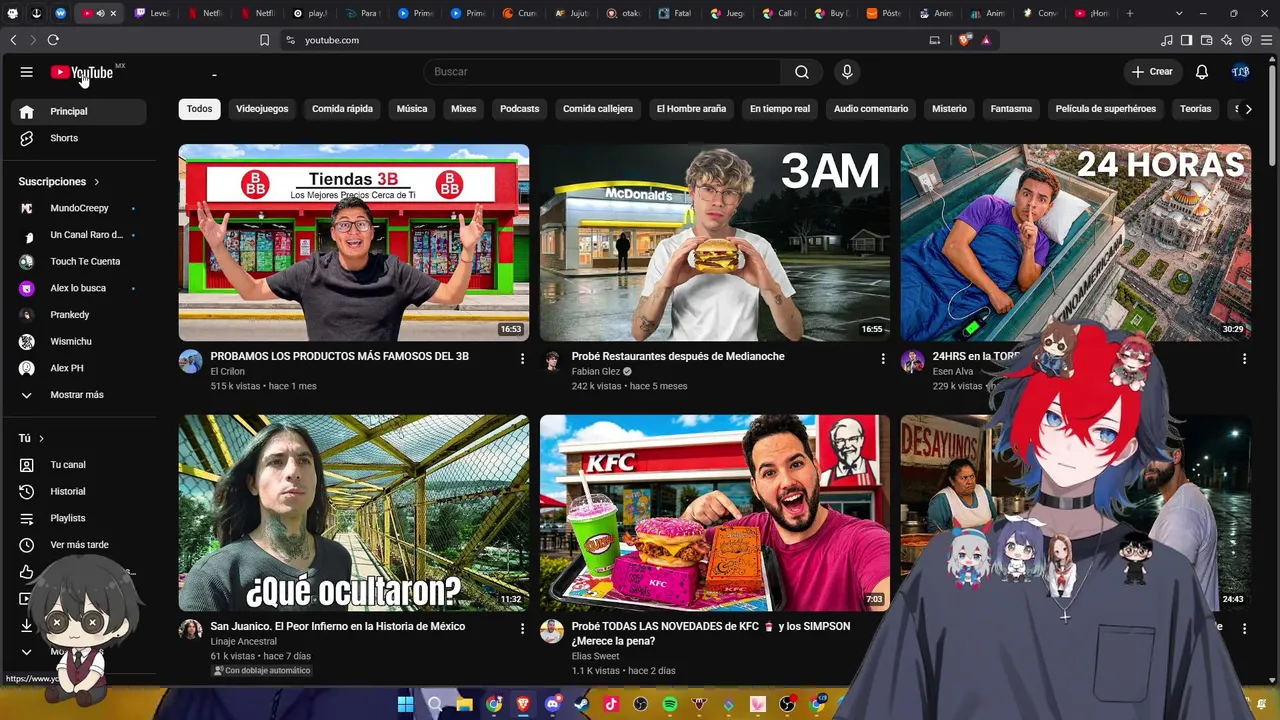Open MundoCreepy subscription channel
This screenshot has height=720, width=1280.
pyautogui.click(x=80, y=208)
